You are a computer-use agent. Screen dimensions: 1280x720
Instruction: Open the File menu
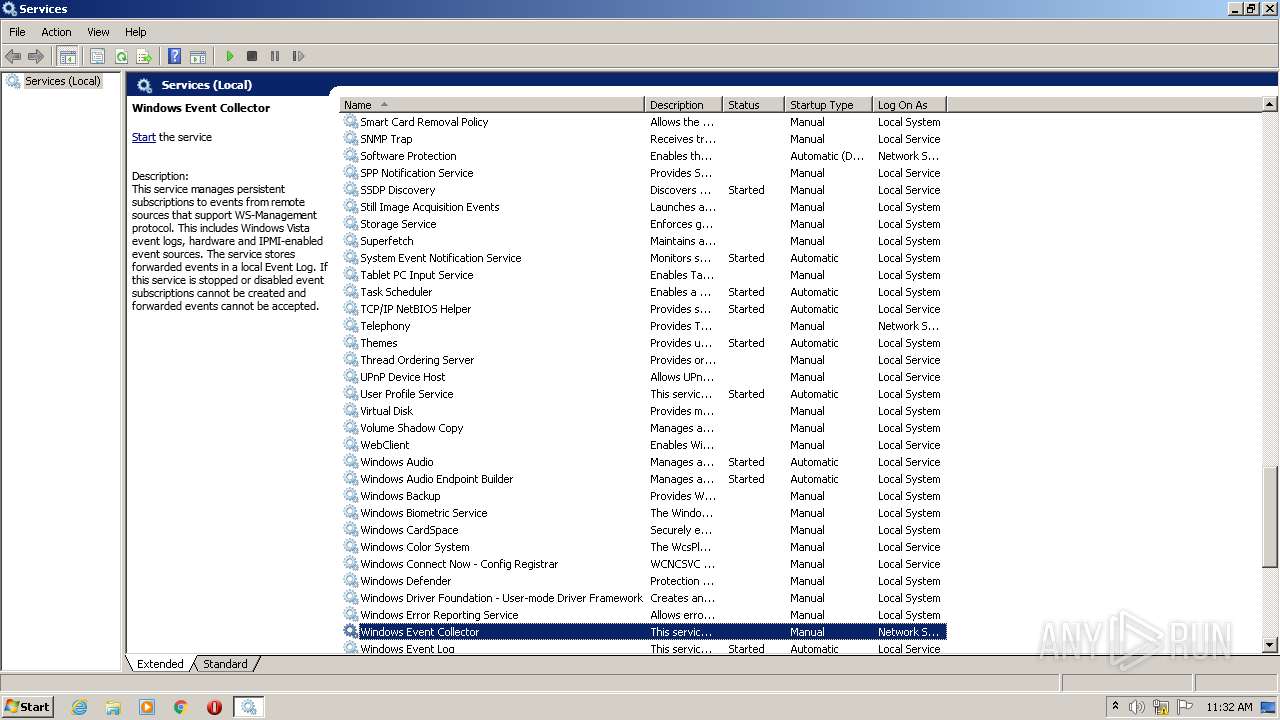[x=17, y=32]
